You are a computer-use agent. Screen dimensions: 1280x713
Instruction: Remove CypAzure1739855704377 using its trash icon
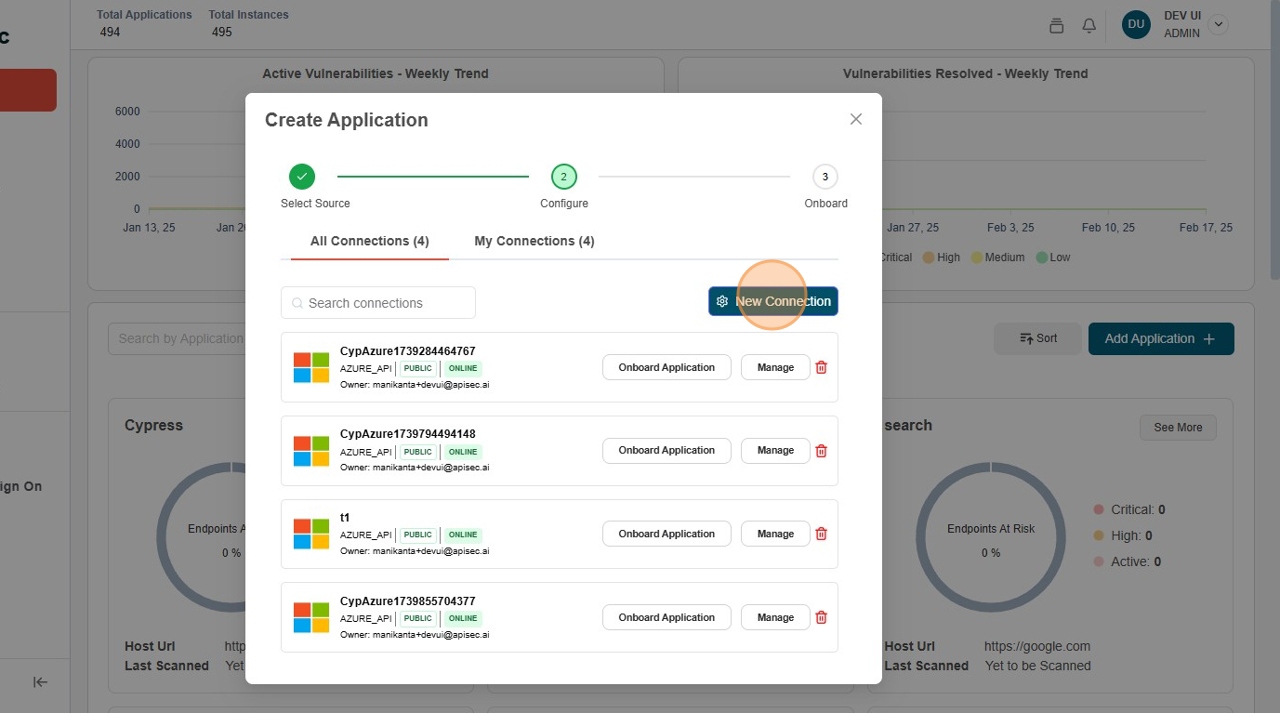(x=821, y=618)
